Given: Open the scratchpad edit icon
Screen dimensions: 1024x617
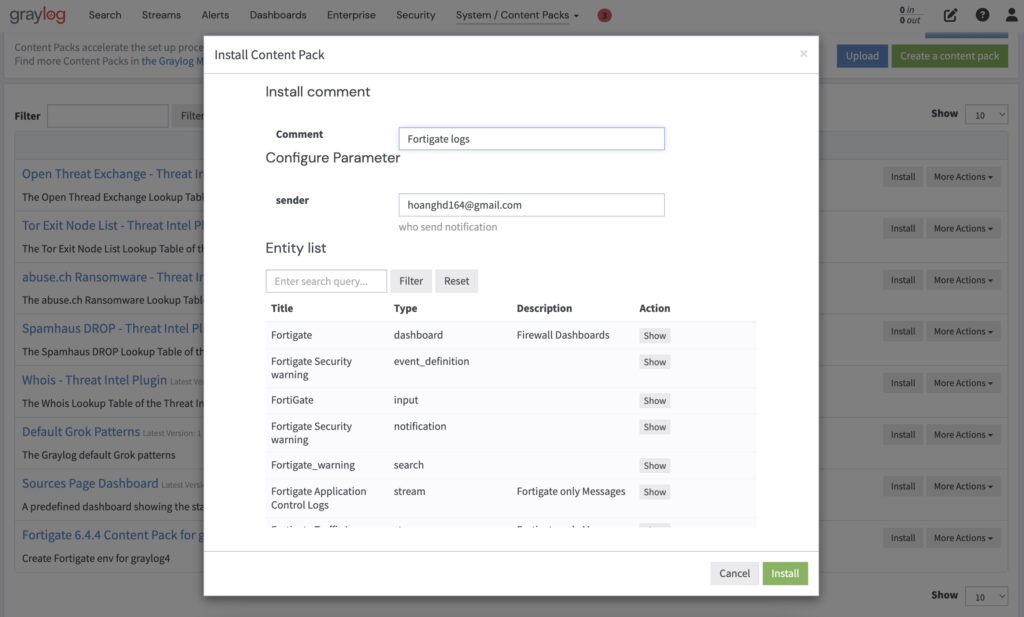Looking at the screenshot, I should pos(950,15).
